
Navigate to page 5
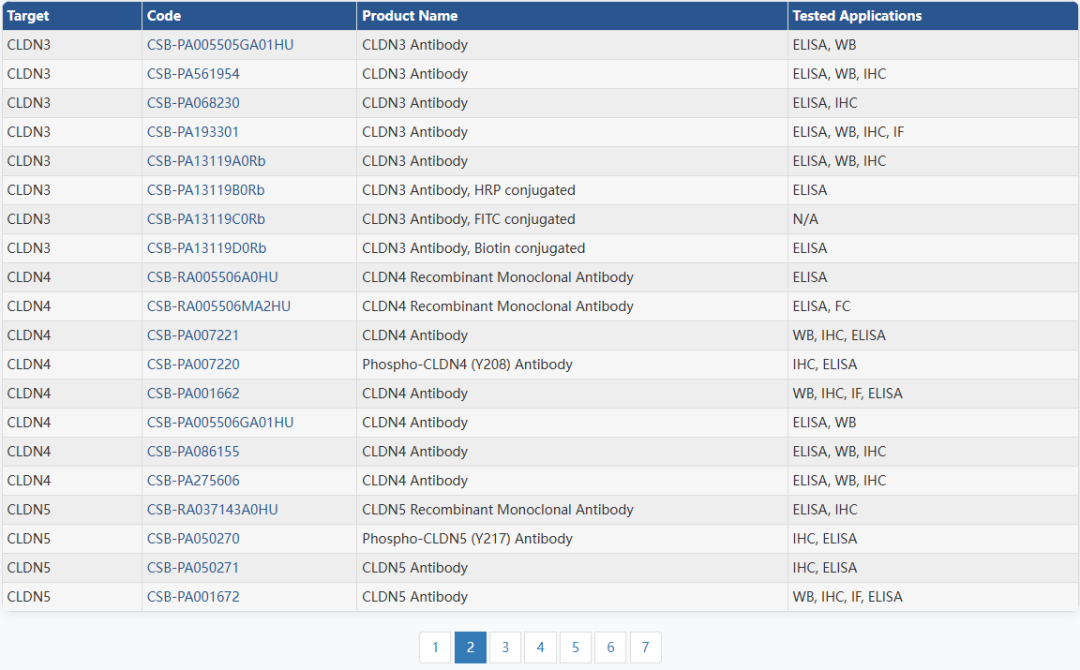575,647
